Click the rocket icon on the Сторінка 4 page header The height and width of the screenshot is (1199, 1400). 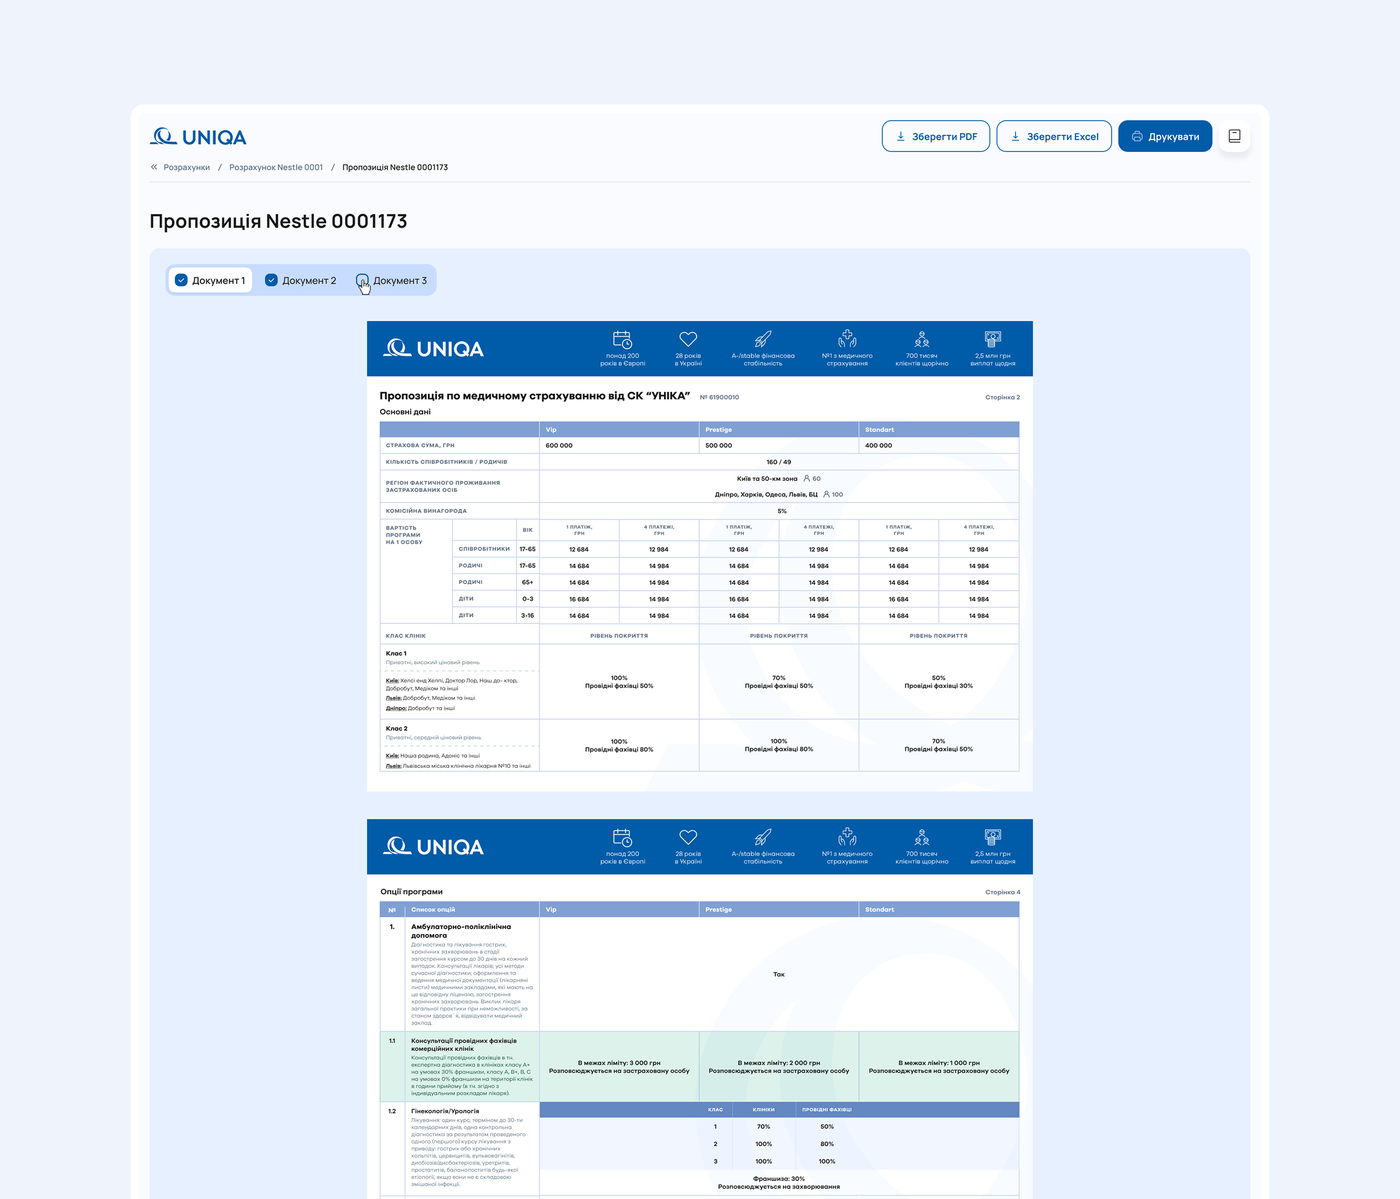point(763,837)
